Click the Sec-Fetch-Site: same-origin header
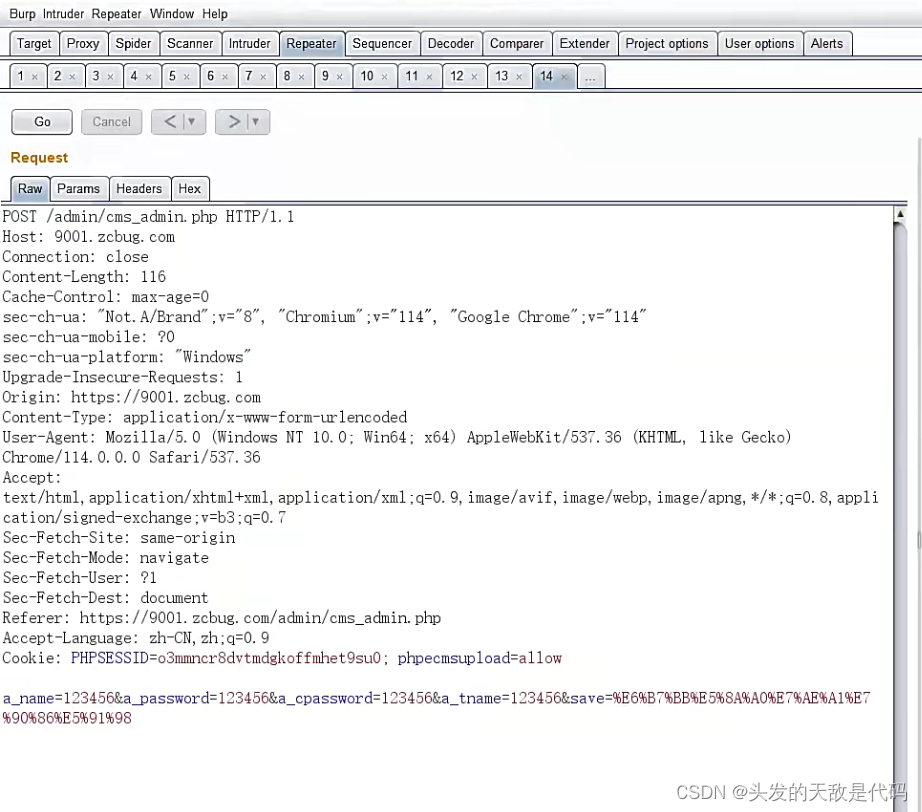 [119, 538]
